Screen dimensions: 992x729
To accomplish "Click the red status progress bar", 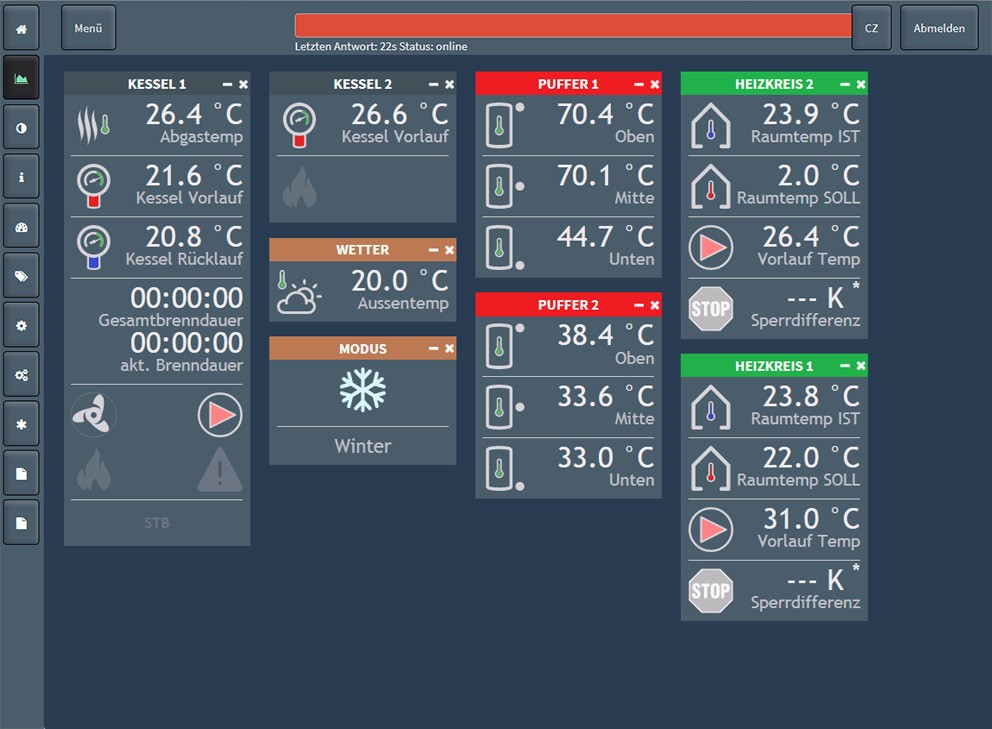I will coord(573,26).
